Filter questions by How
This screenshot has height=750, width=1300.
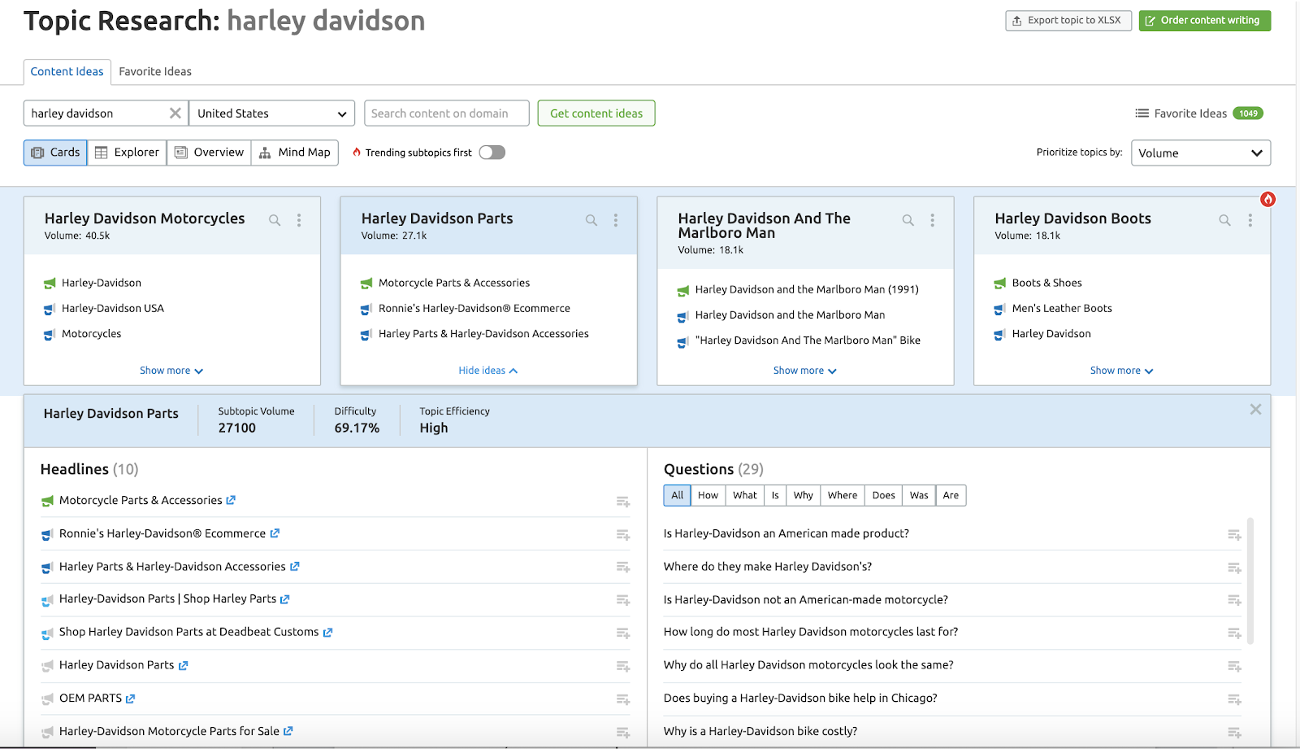point(708,495)
